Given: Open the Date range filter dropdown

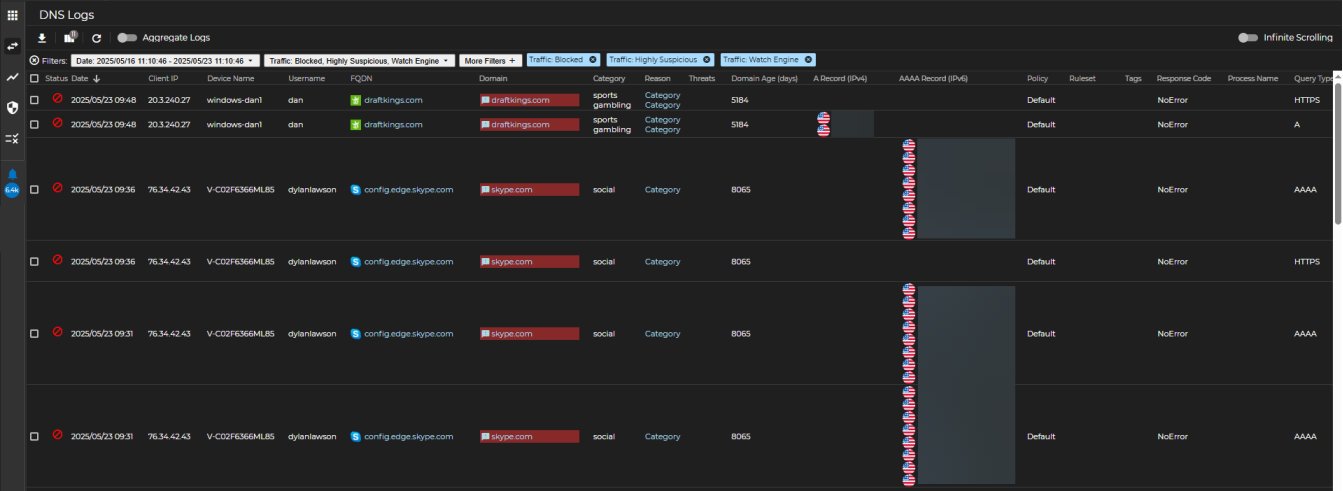Looking at the screenshot, I should point(165,60).
